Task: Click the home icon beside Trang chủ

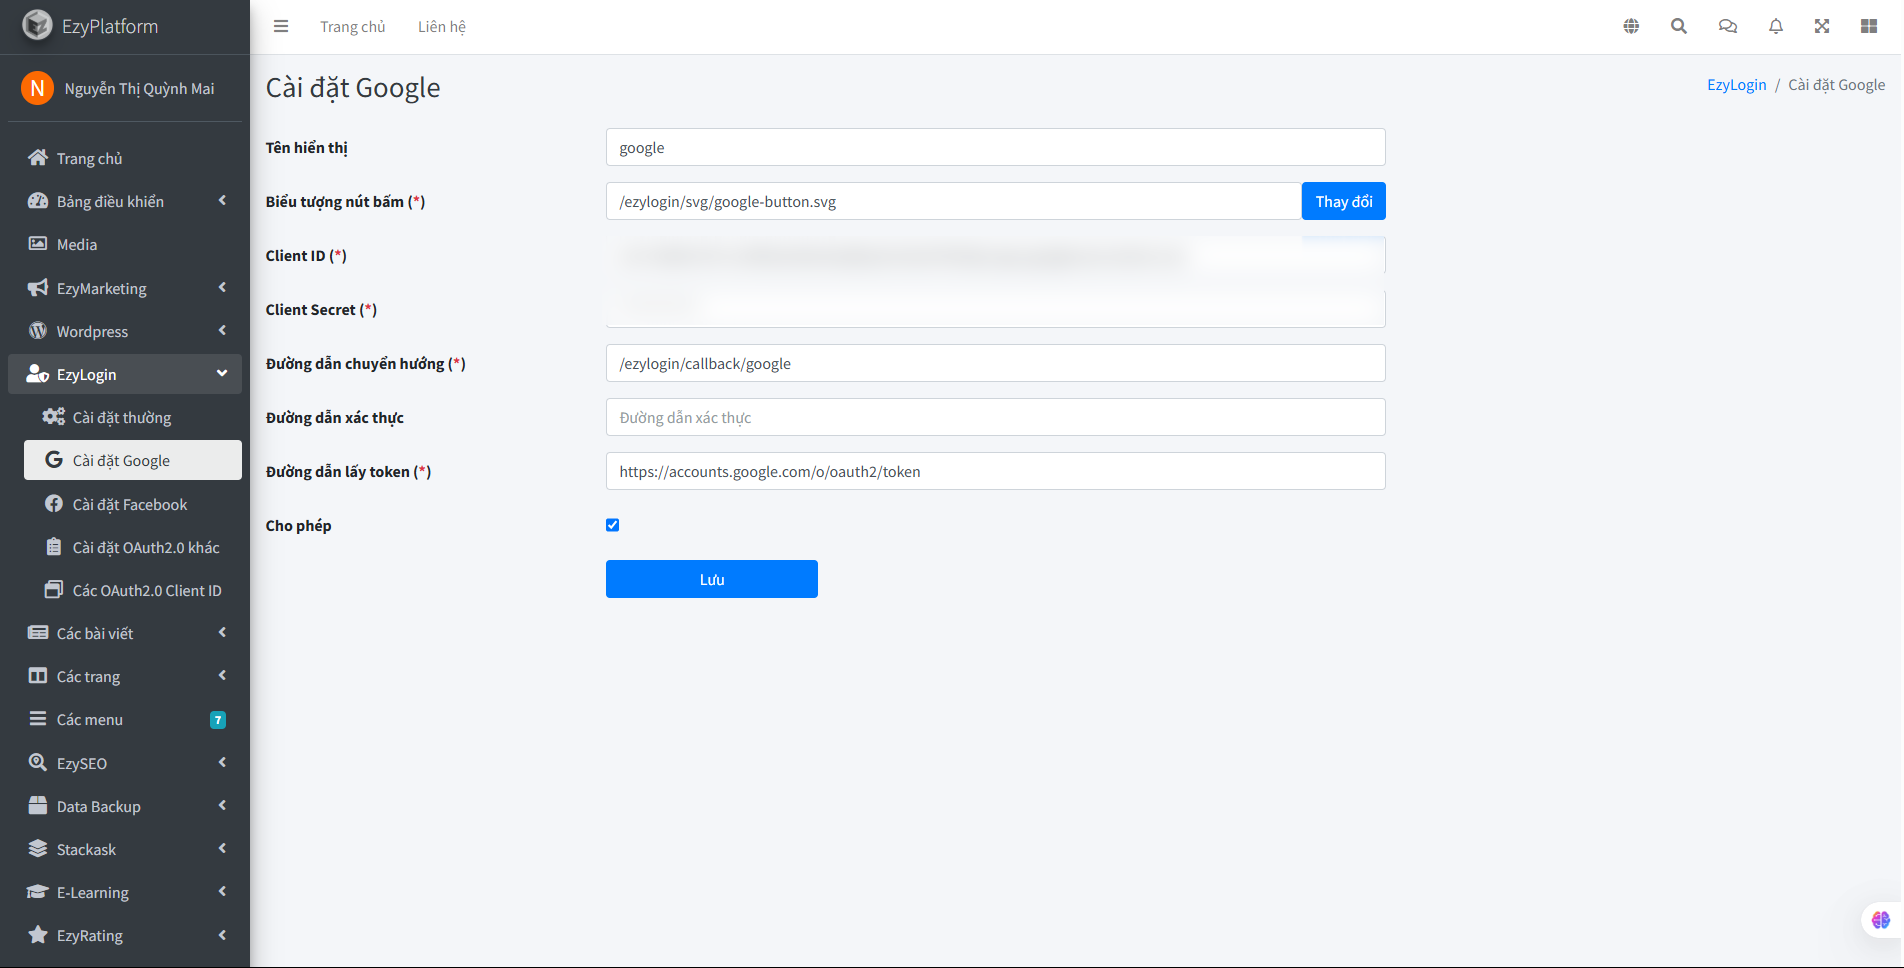Action: tap(38, 157)
